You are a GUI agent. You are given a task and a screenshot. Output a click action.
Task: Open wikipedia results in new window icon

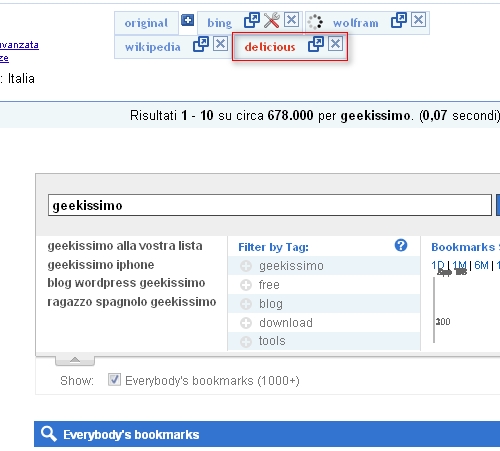[201, 44]
